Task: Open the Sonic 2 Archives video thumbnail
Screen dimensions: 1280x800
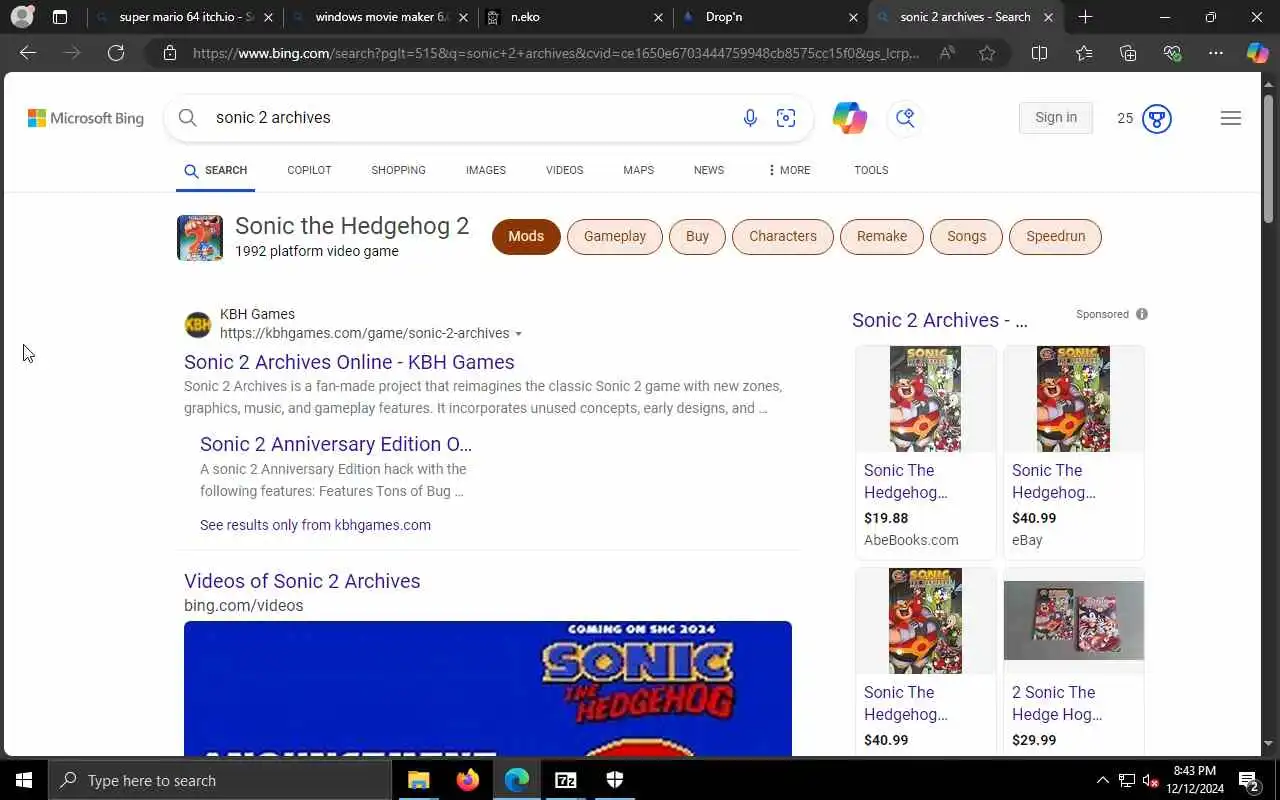Action: (488, 689)
